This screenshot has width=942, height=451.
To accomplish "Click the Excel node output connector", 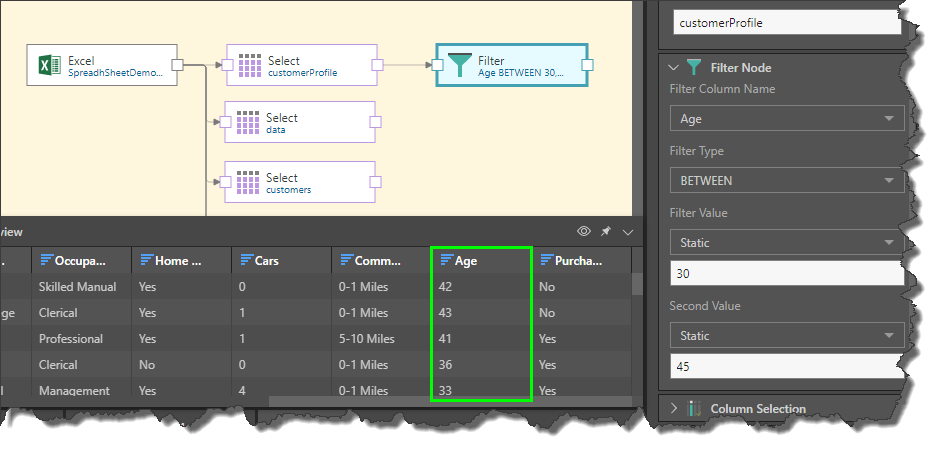I will 177,65.
